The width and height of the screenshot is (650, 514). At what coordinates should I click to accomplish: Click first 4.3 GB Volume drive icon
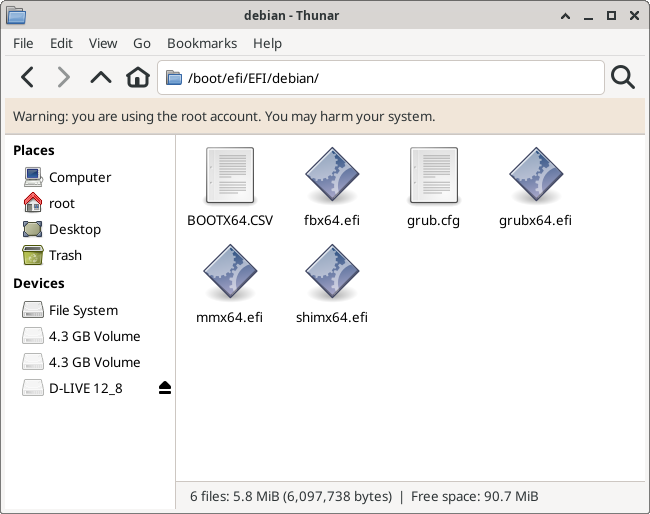tap(33, 336)
